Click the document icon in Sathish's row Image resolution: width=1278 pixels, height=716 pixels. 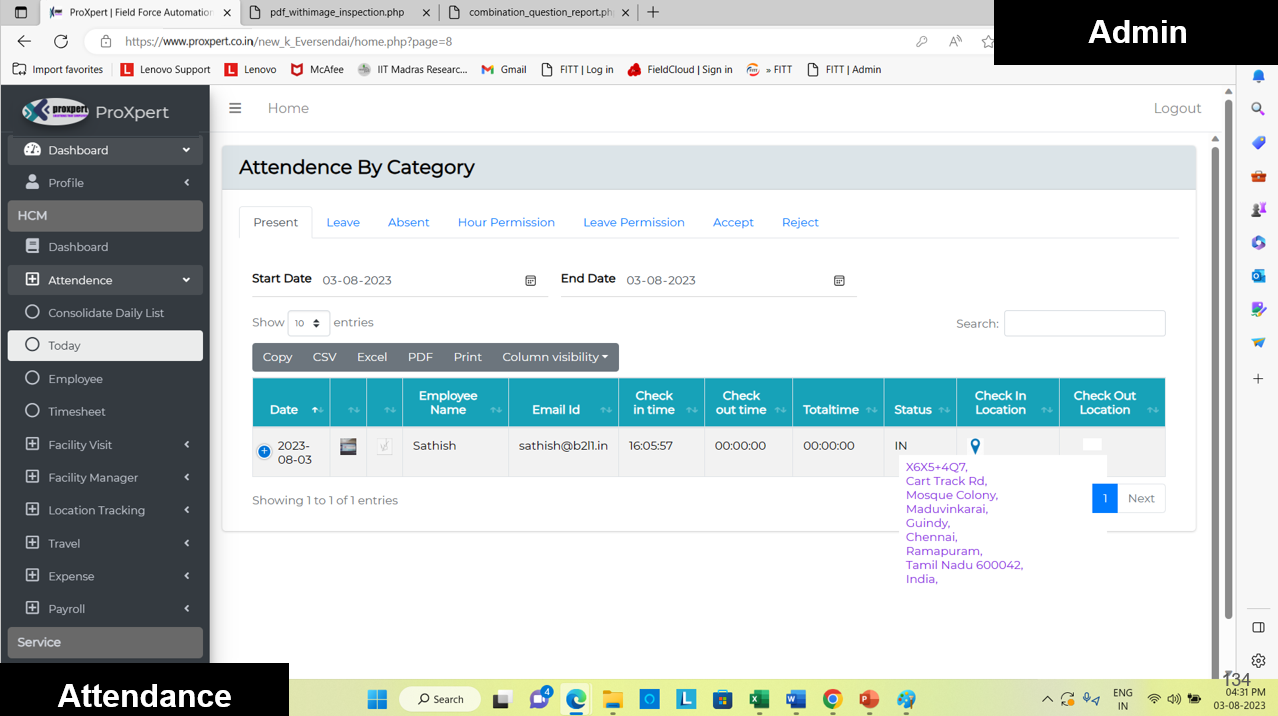pos(384,447)
